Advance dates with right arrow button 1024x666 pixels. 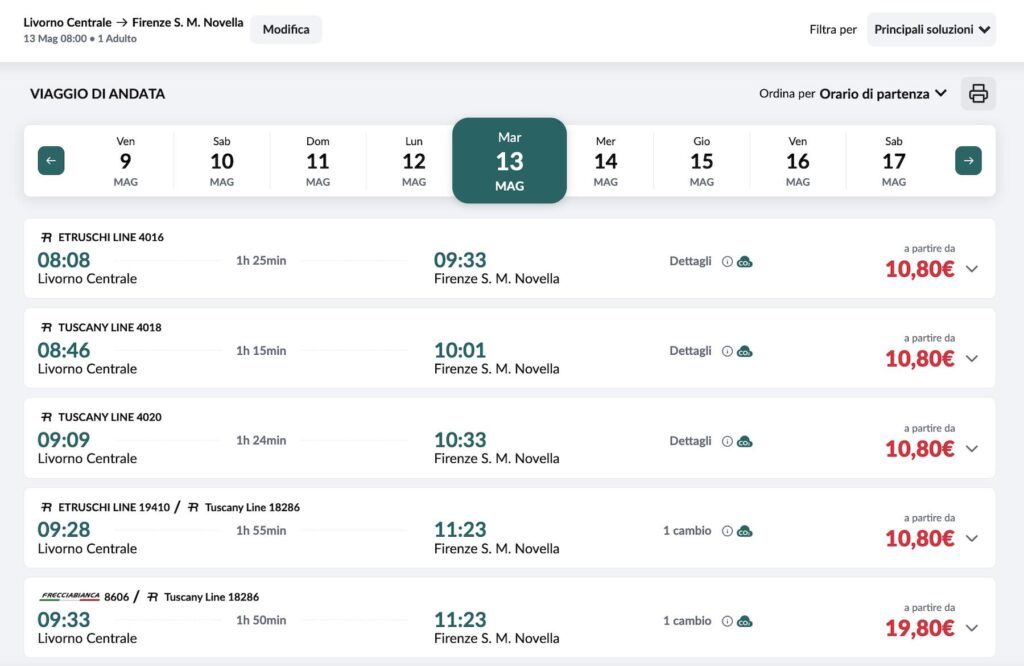(x=968, y=161)
